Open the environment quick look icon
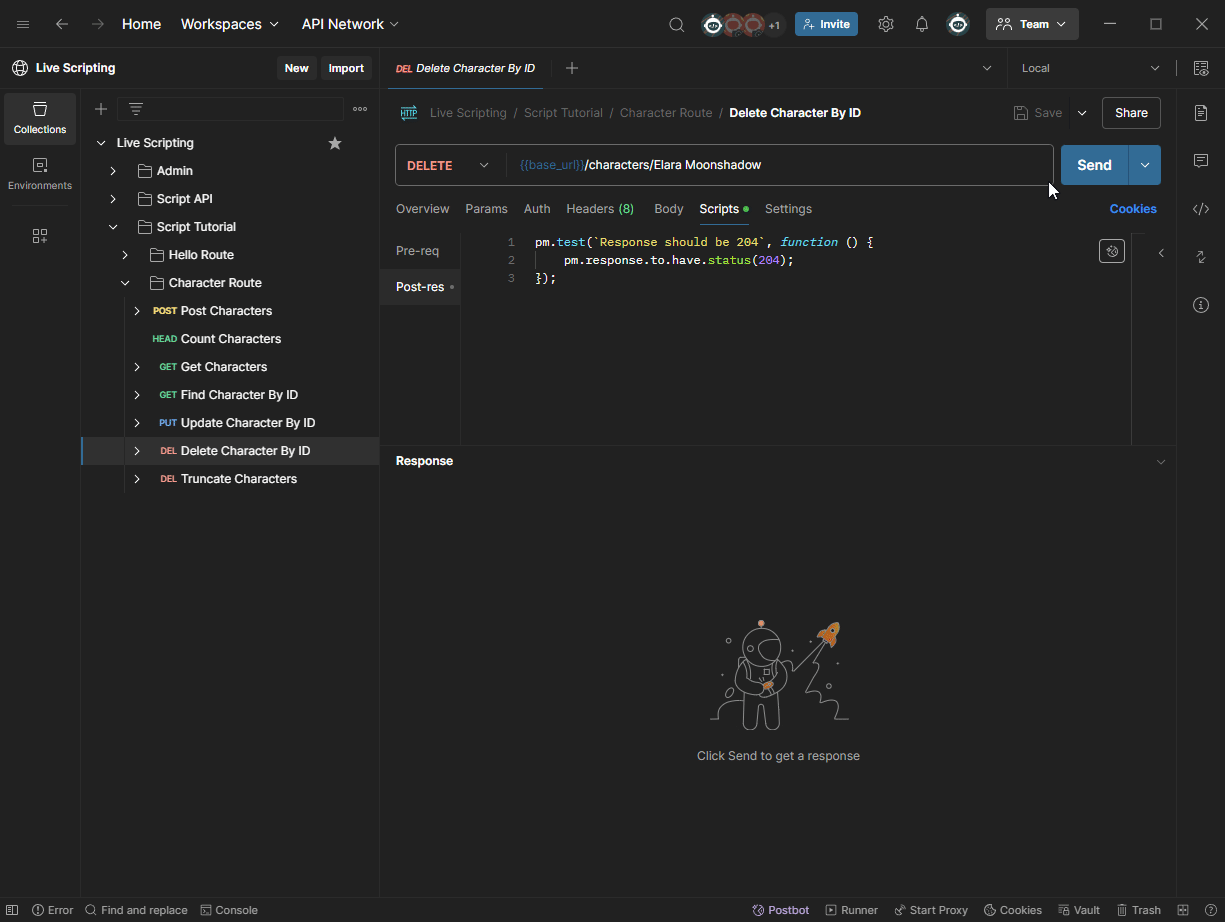Image resolution: width=1225 pixels, height=922 pixels. coord(1201,68)
